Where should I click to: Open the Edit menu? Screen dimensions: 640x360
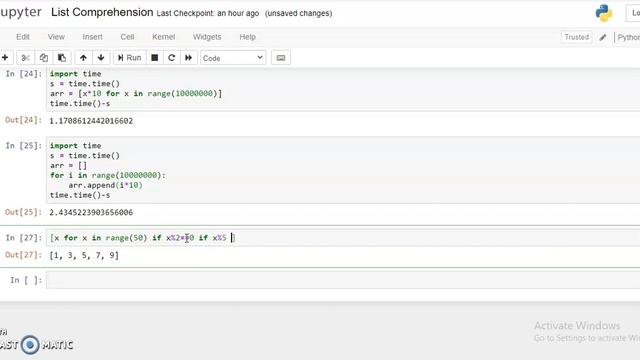23,37
